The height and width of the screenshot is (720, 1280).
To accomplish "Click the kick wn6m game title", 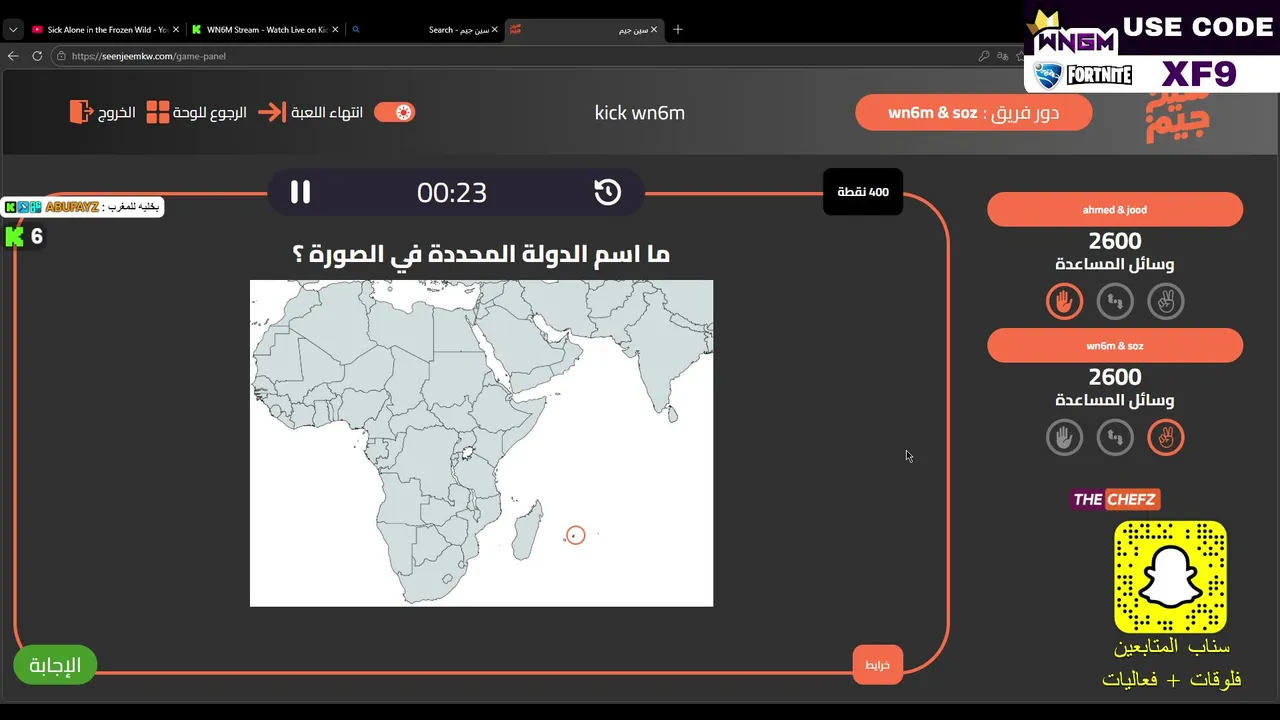I will (x=640, y=112).
